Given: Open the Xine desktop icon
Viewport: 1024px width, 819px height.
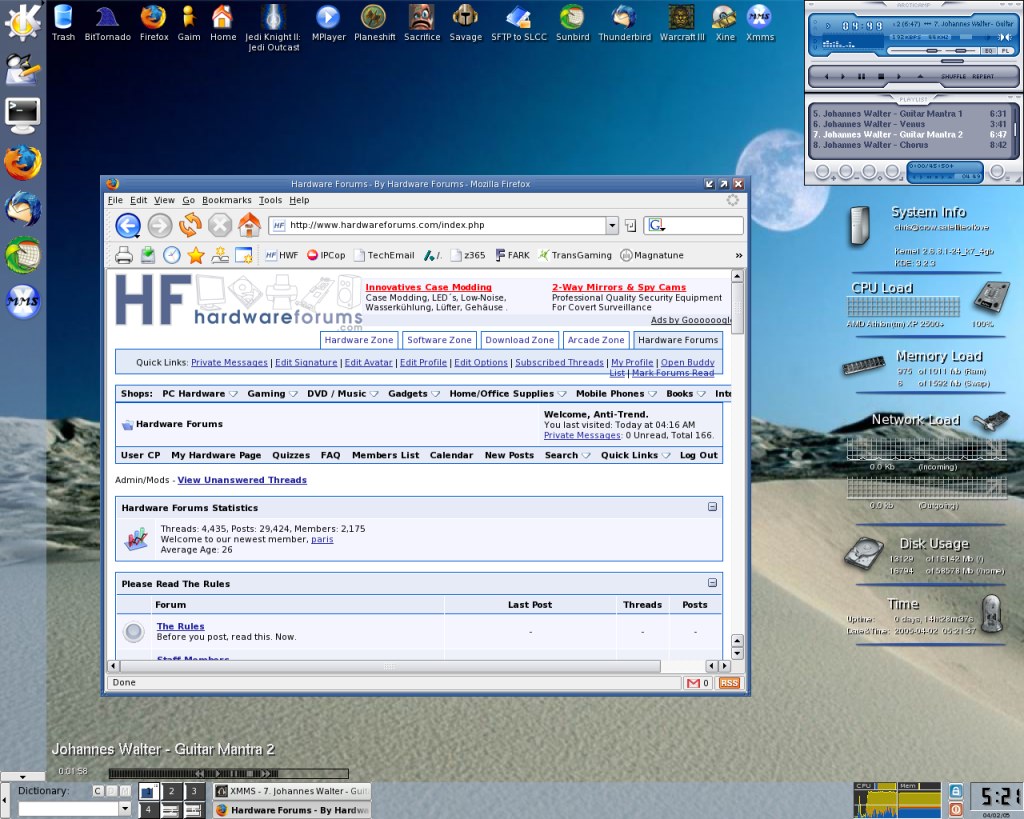Looking at the screenshot, I should (x=725, y=23).
